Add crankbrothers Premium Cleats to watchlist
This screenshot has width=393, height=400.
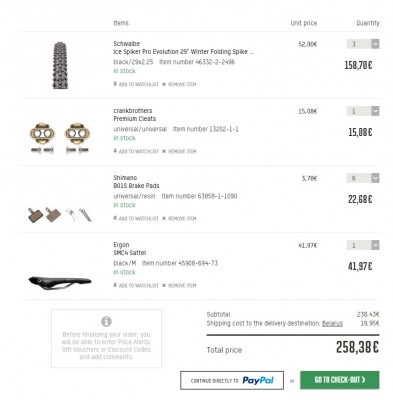click(x=136, y=151)
